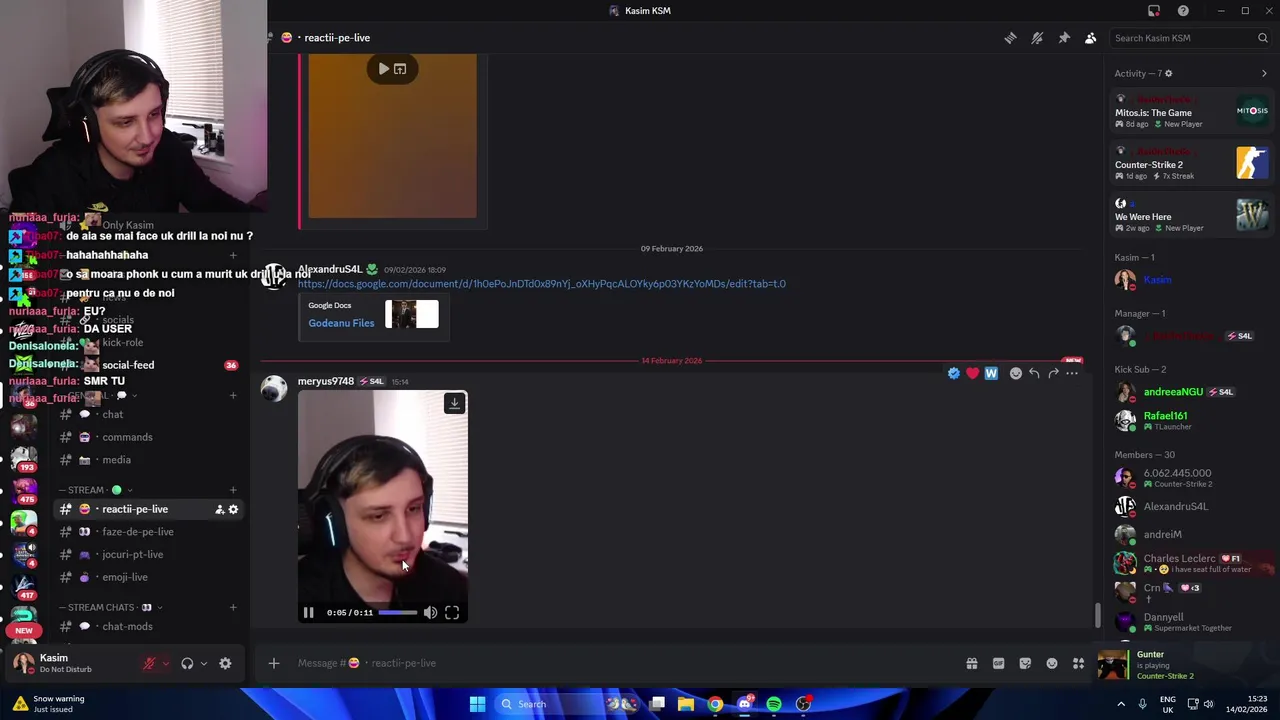Expand the Activity panel chevron
The width and height of the screenshot is (1280, 720).
pos(1264,73)
